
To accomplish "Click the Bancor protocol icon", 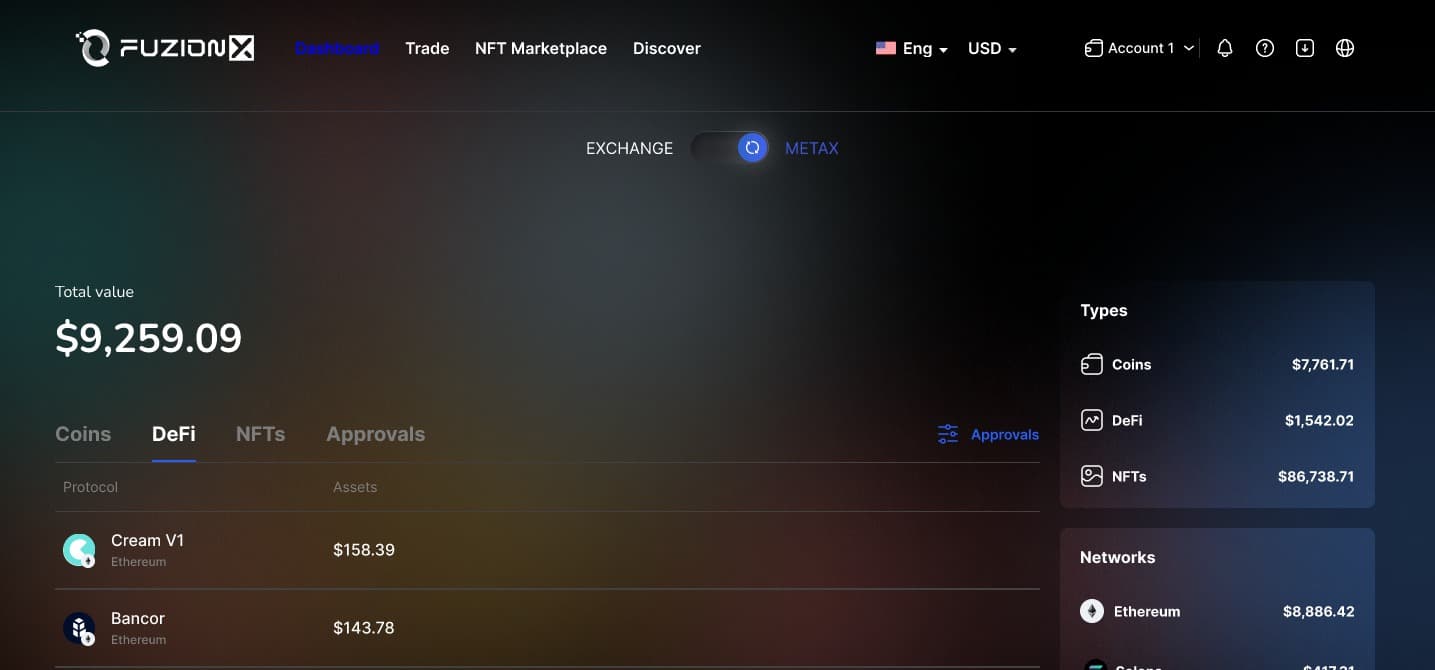I will 79,628.
